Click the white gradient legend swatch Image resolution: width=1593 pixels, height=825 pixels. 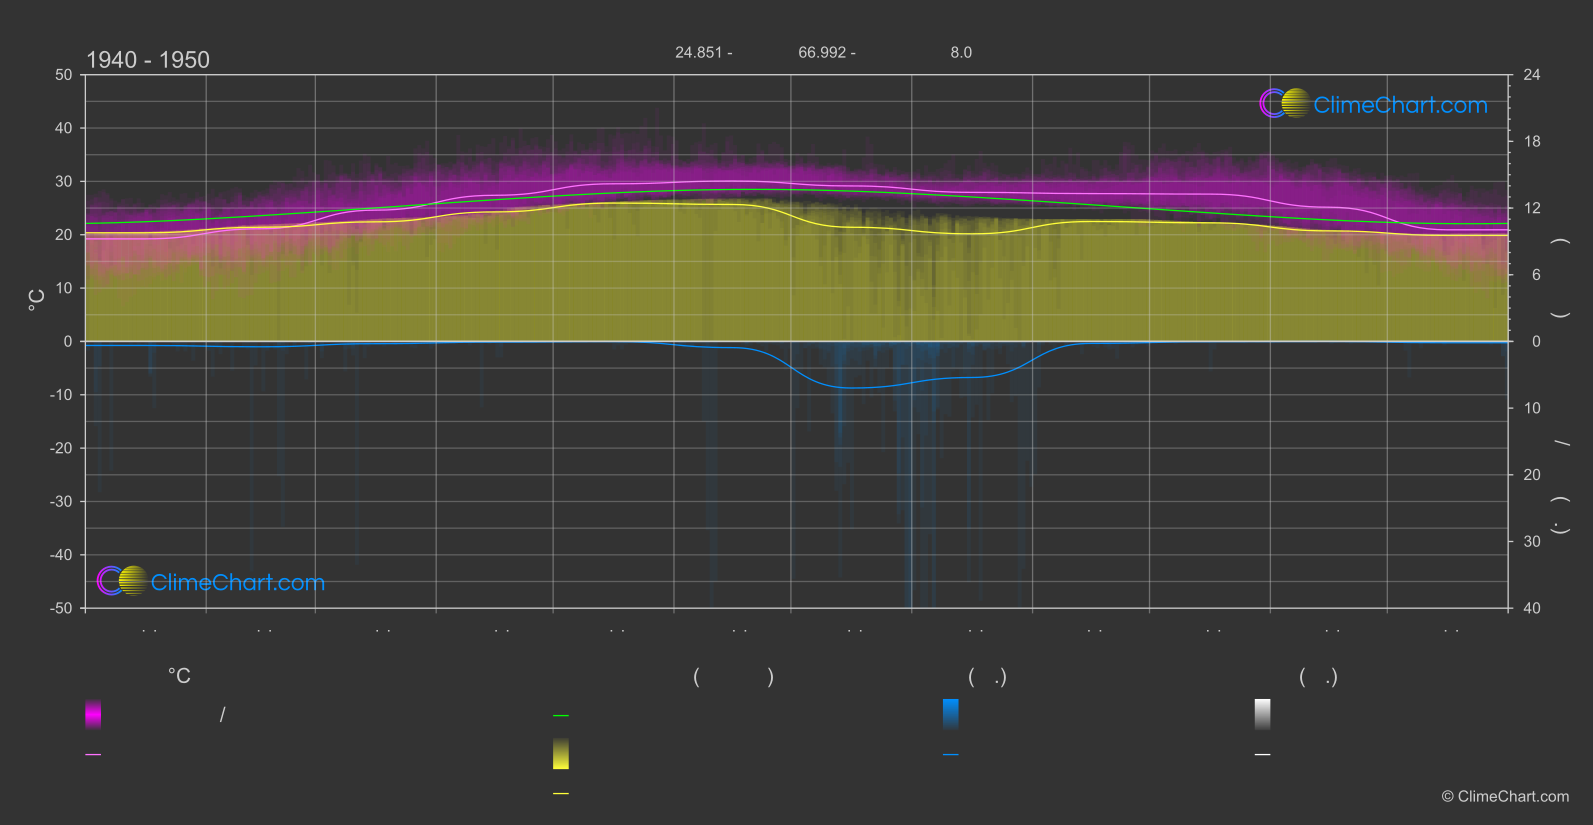[1262, 714]
